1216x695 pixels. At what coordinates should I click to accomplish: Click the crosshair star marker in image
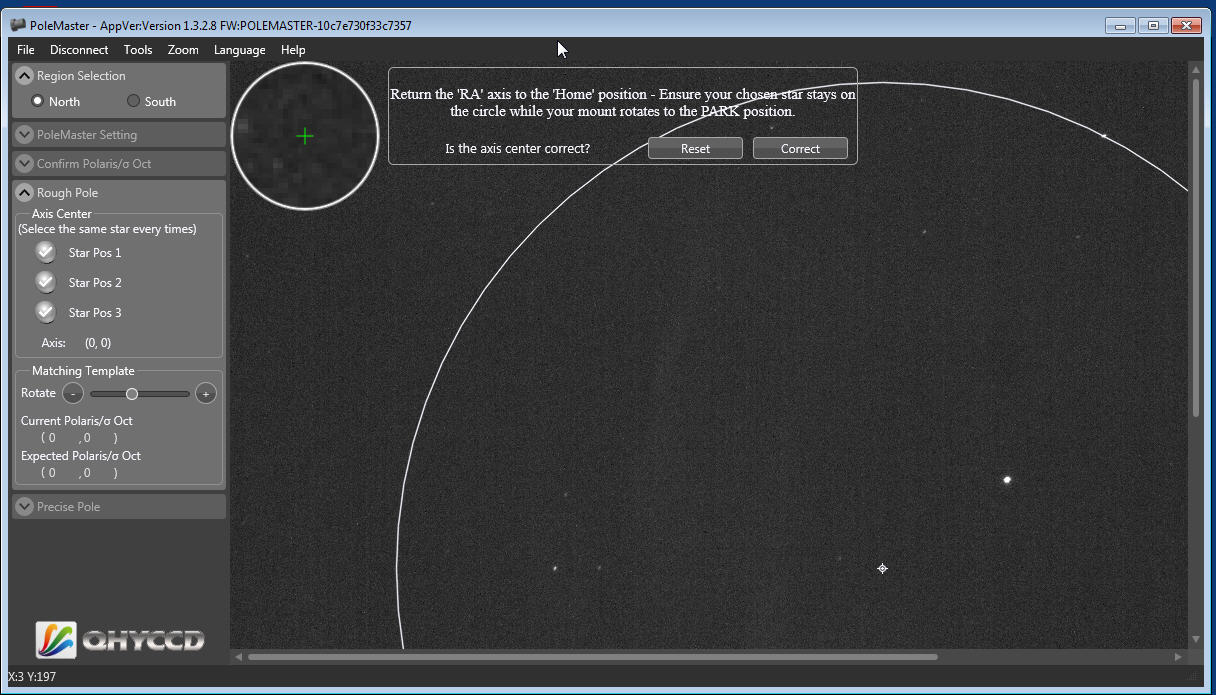coord(882,569)
